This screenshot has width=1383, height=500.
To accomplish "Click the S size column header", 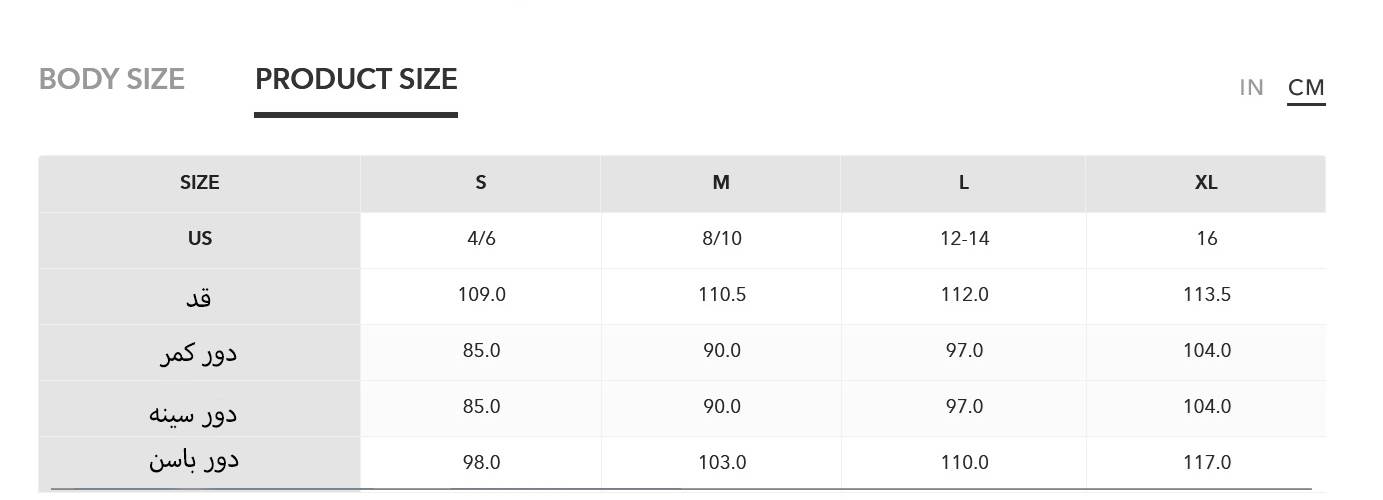I will [x=481, y=183].
